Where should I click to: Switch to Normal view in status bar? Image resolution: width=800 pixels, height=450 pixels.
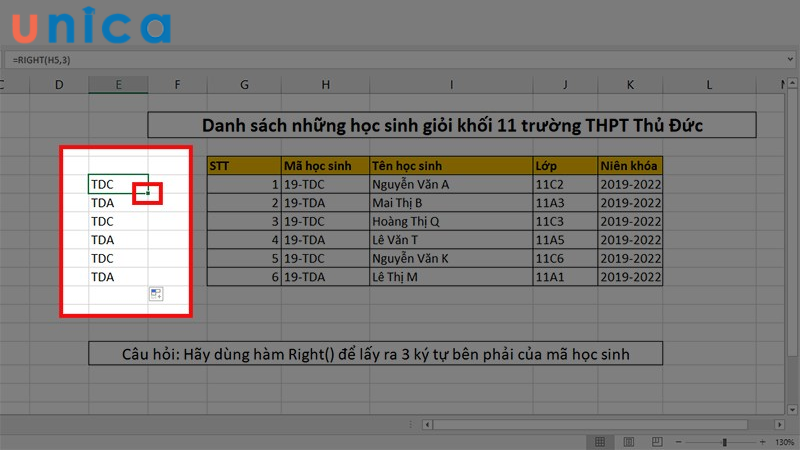[601, 441]
